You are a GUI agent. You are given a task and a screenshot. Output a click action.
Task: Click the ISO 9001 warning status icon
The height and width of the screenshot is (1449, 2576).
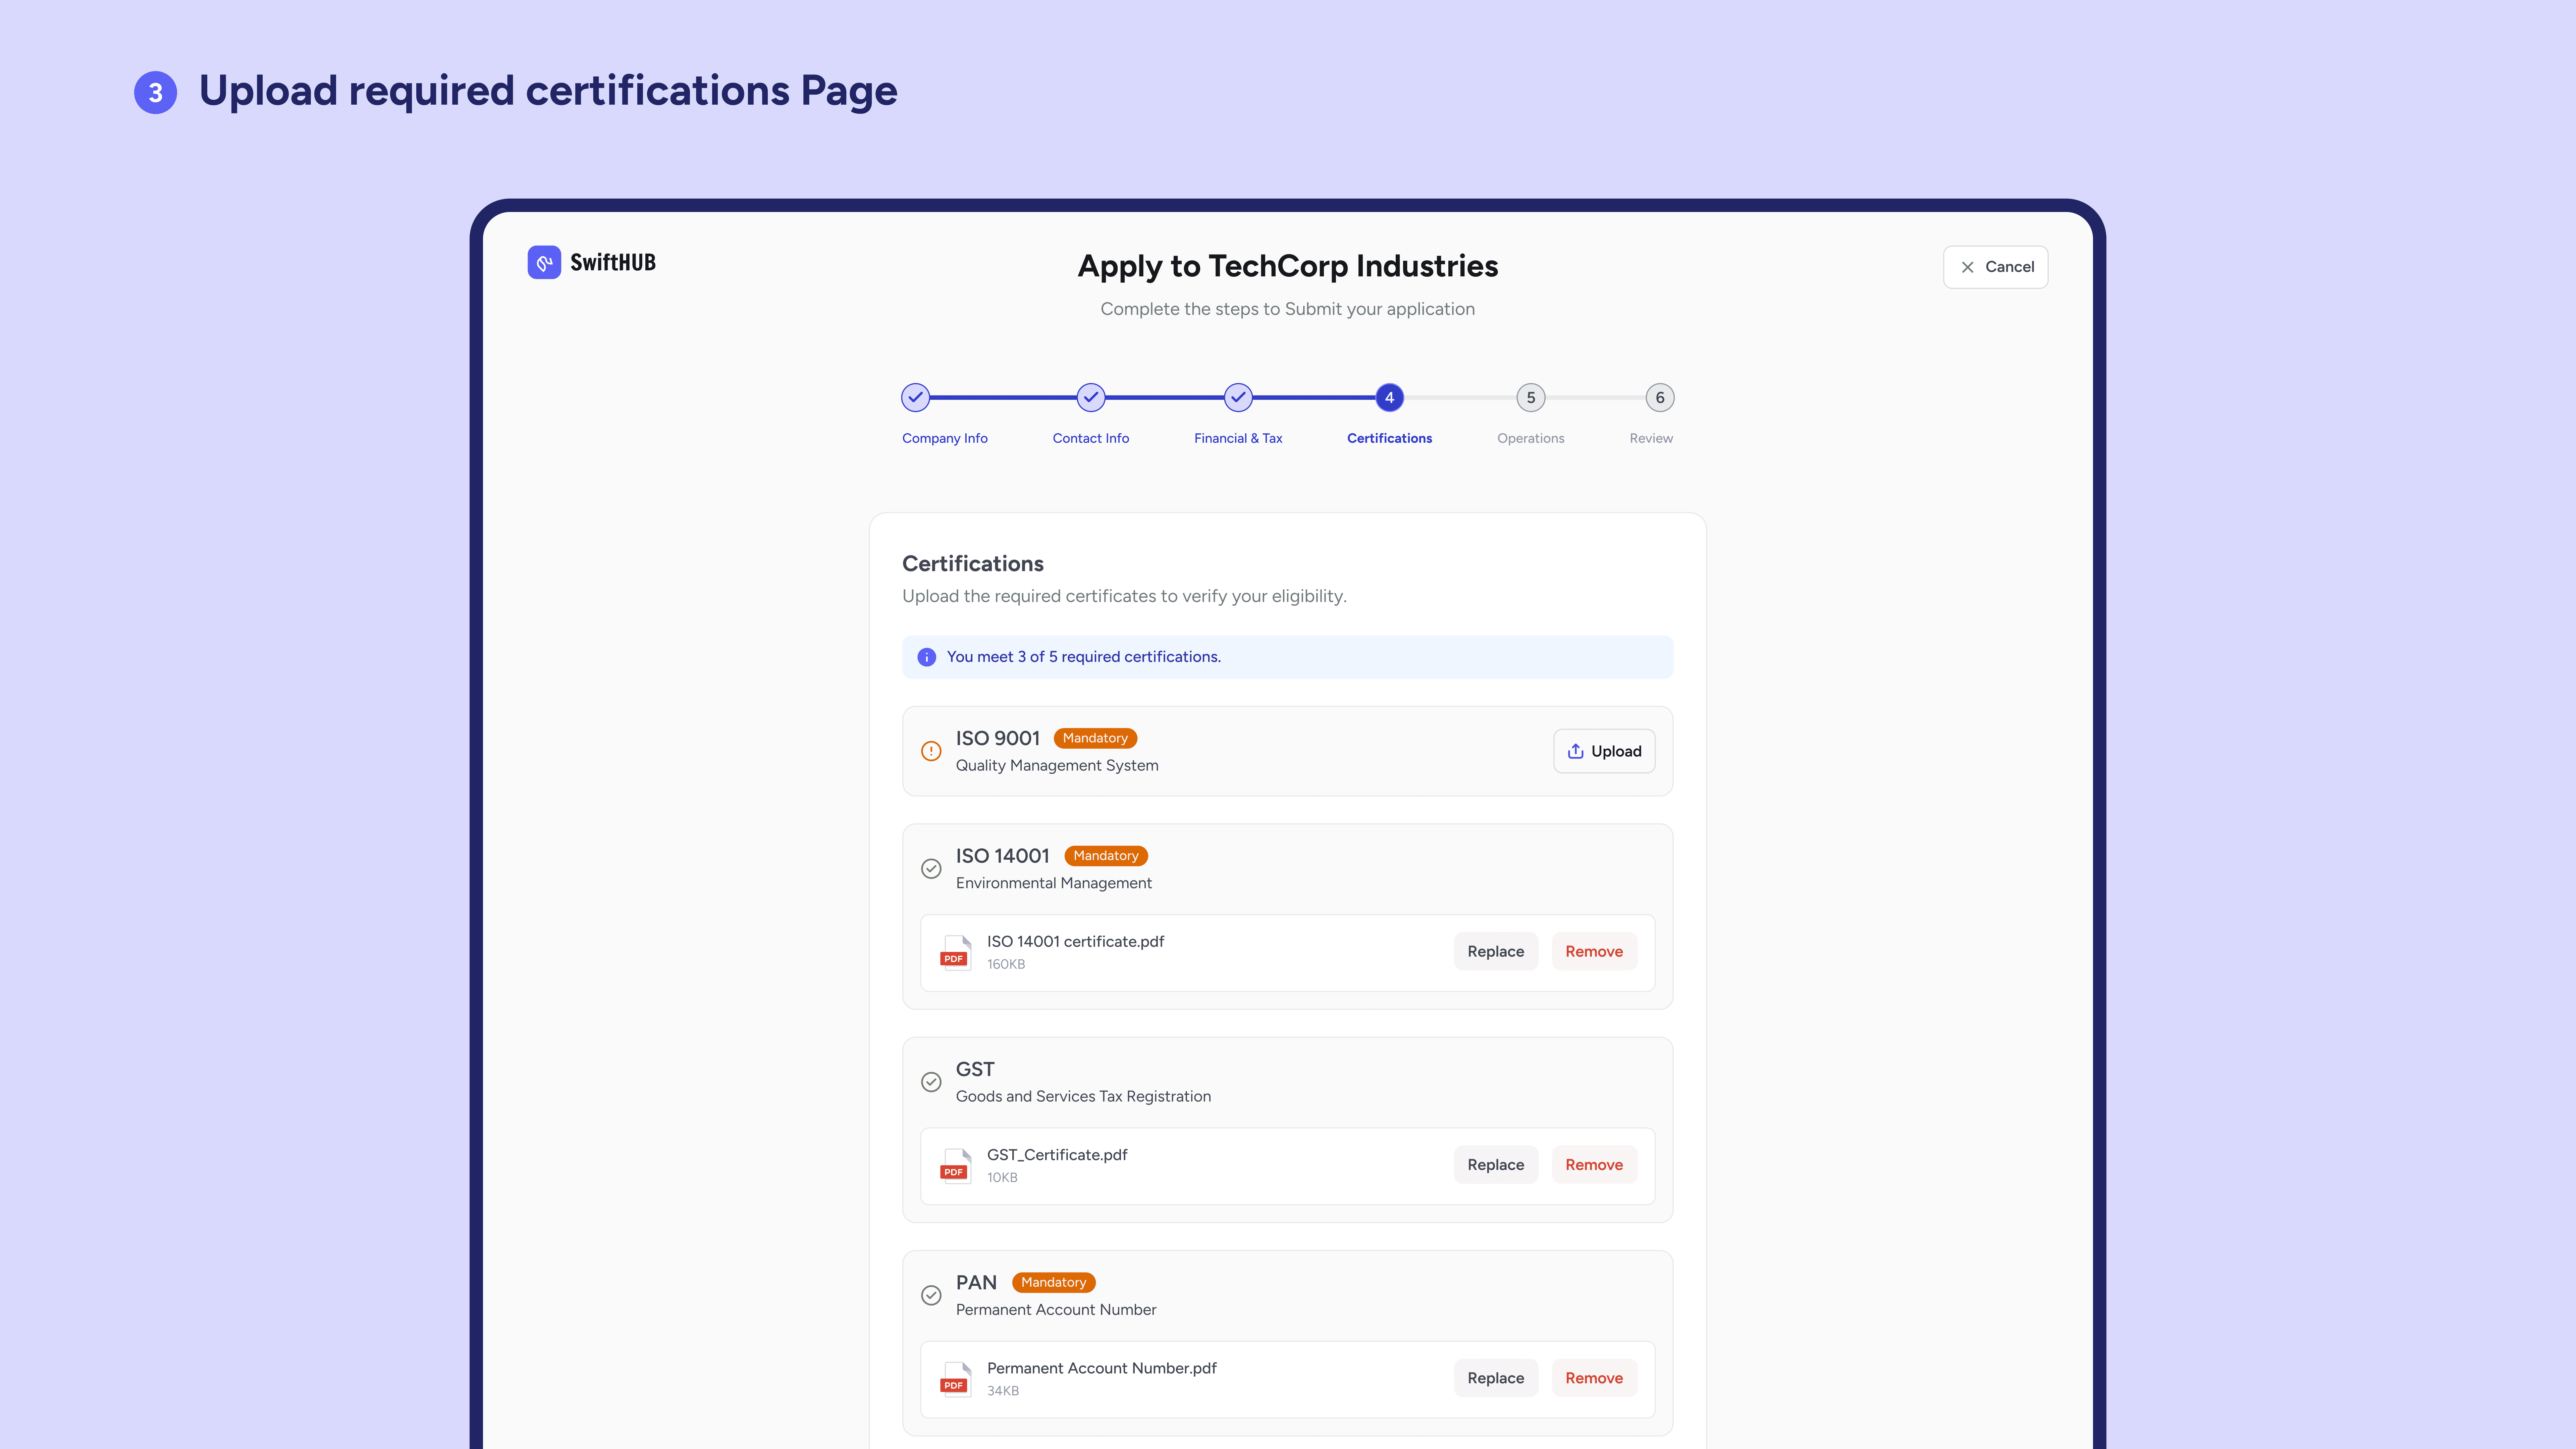[x=931, y=751]
